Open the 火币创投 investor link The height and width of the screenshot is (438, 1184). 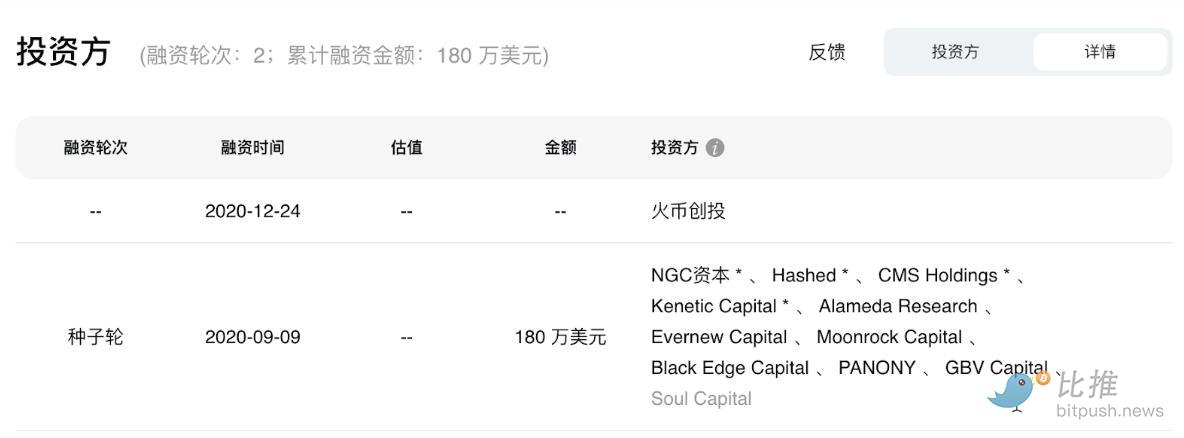[x=688, y=211]
